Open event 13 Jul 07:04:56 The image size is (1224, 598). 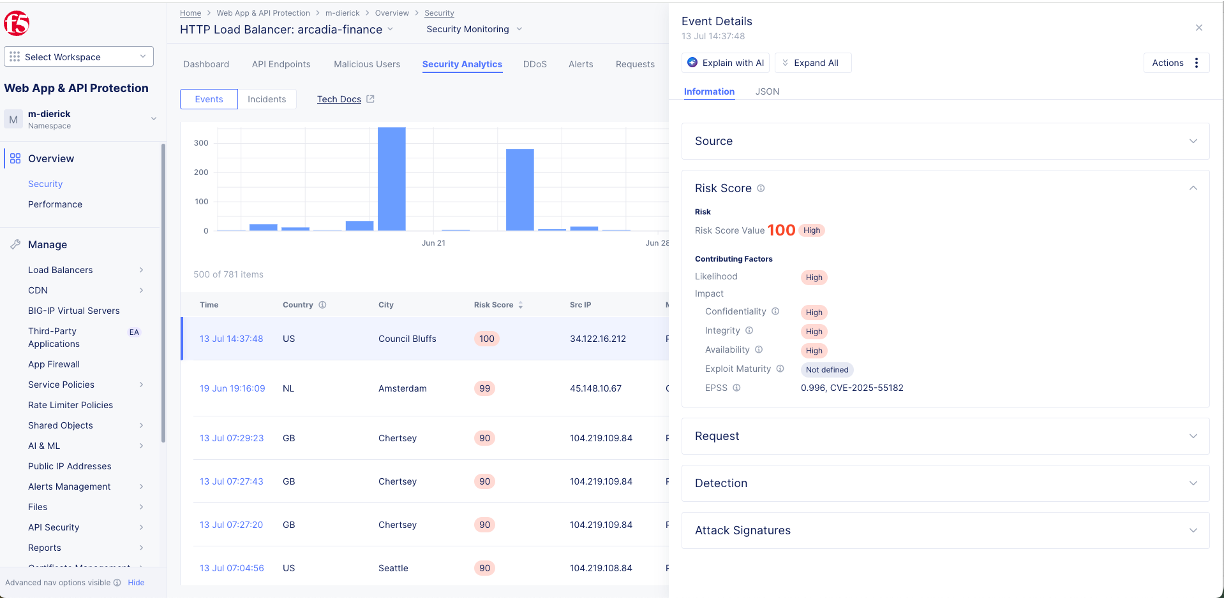point(231,568)
